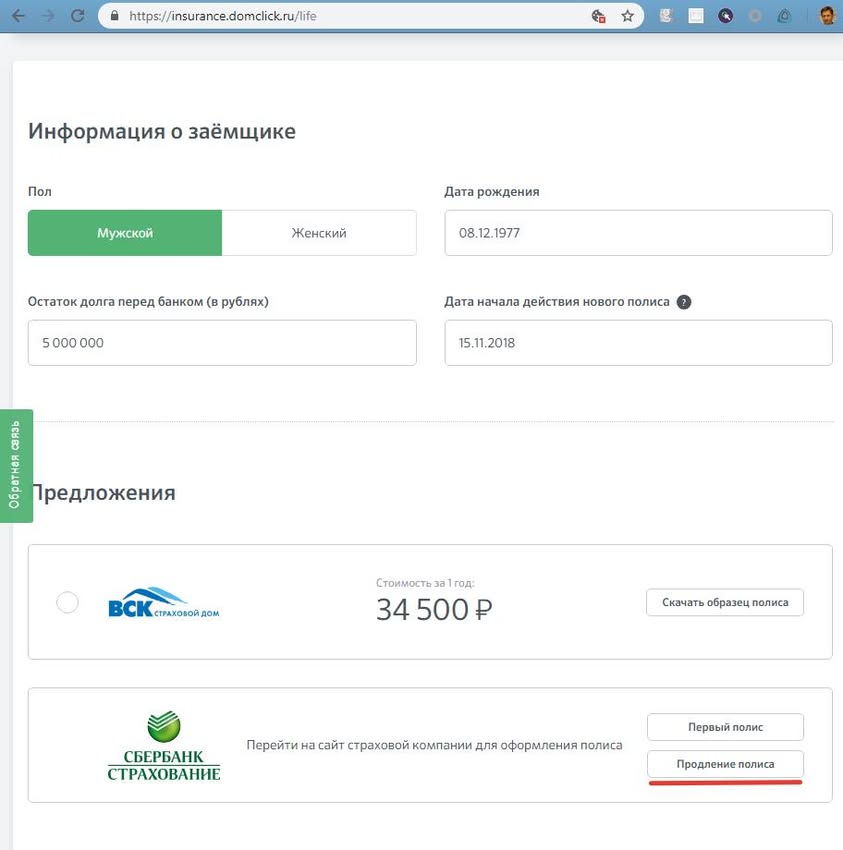The height and width of the screenshot is (850, 843).
Task: Open Дата начала действия нового полиса field
Action: 638,343
